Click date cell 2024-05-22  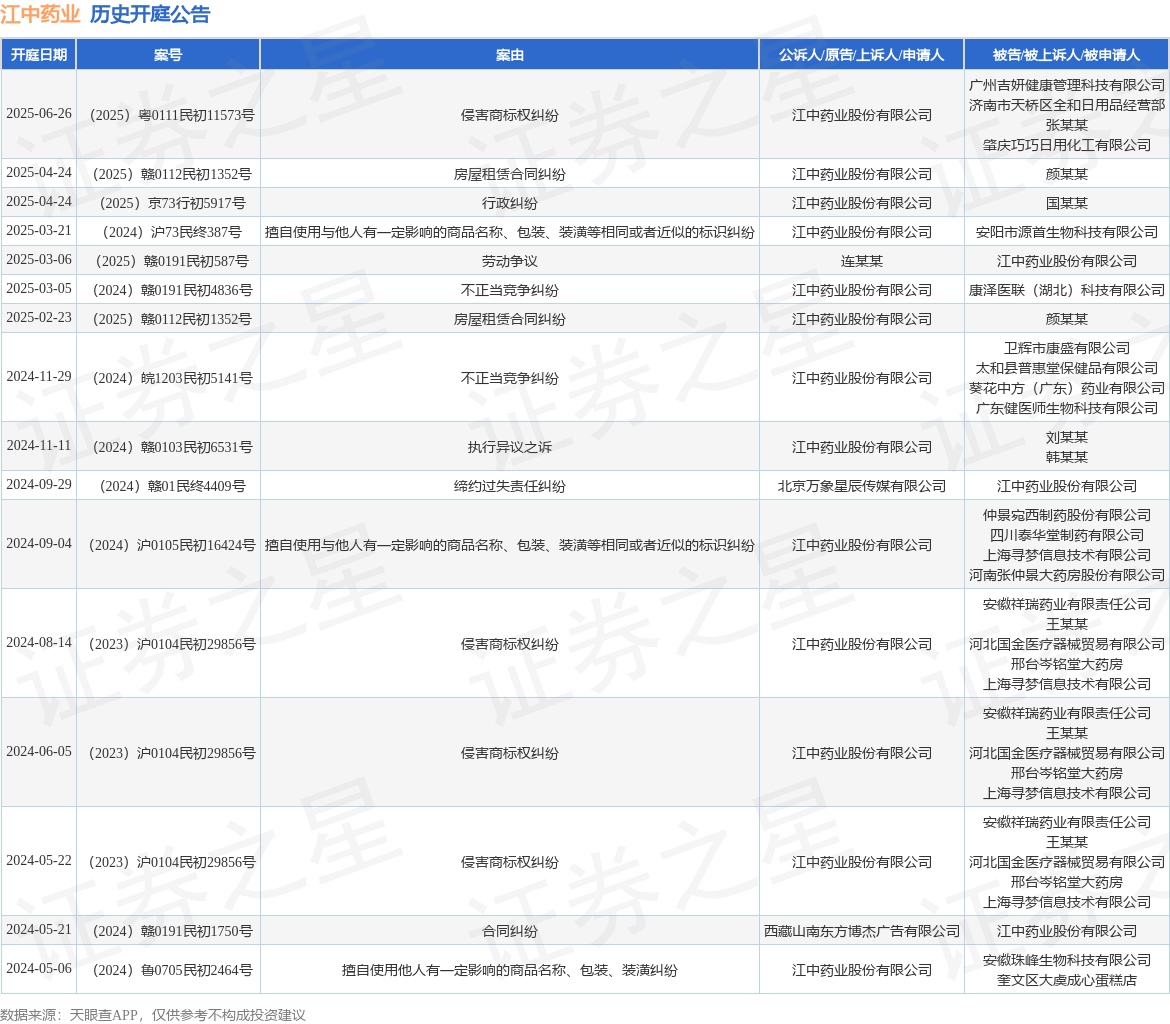(39, 861)
